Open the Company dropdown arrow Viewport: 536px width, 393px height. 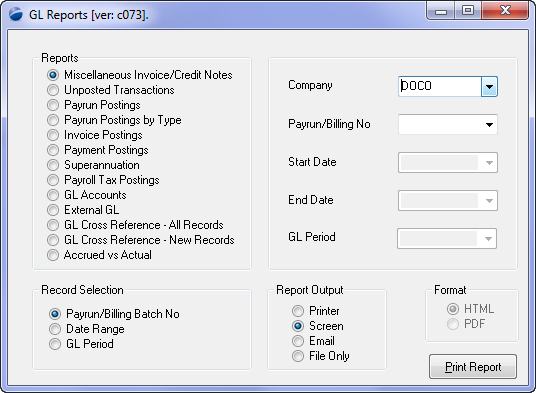(489, 86)
